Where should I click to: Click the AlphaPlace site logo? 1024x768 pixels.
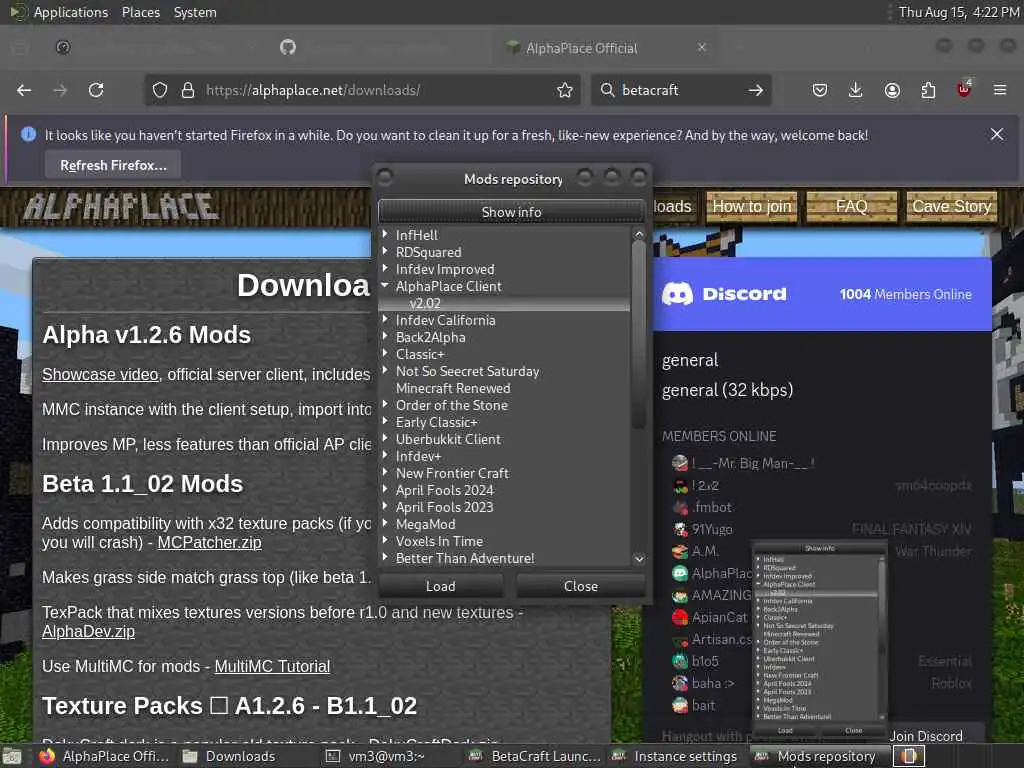[121, 207]
